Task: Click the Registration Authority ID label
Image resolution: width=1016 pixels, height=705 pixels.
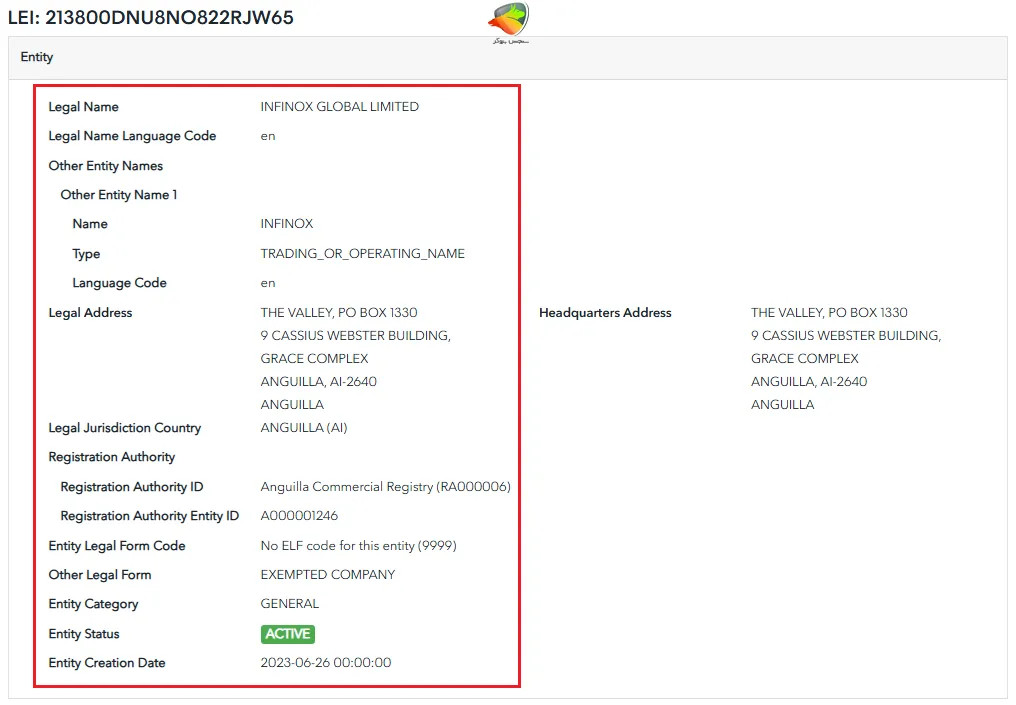Action: tap(131, 487)
